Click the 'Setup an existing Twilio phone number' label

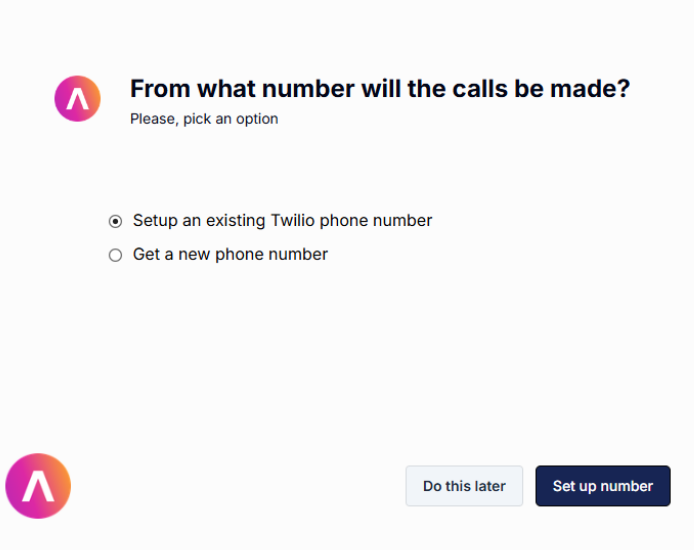[282, 220]
